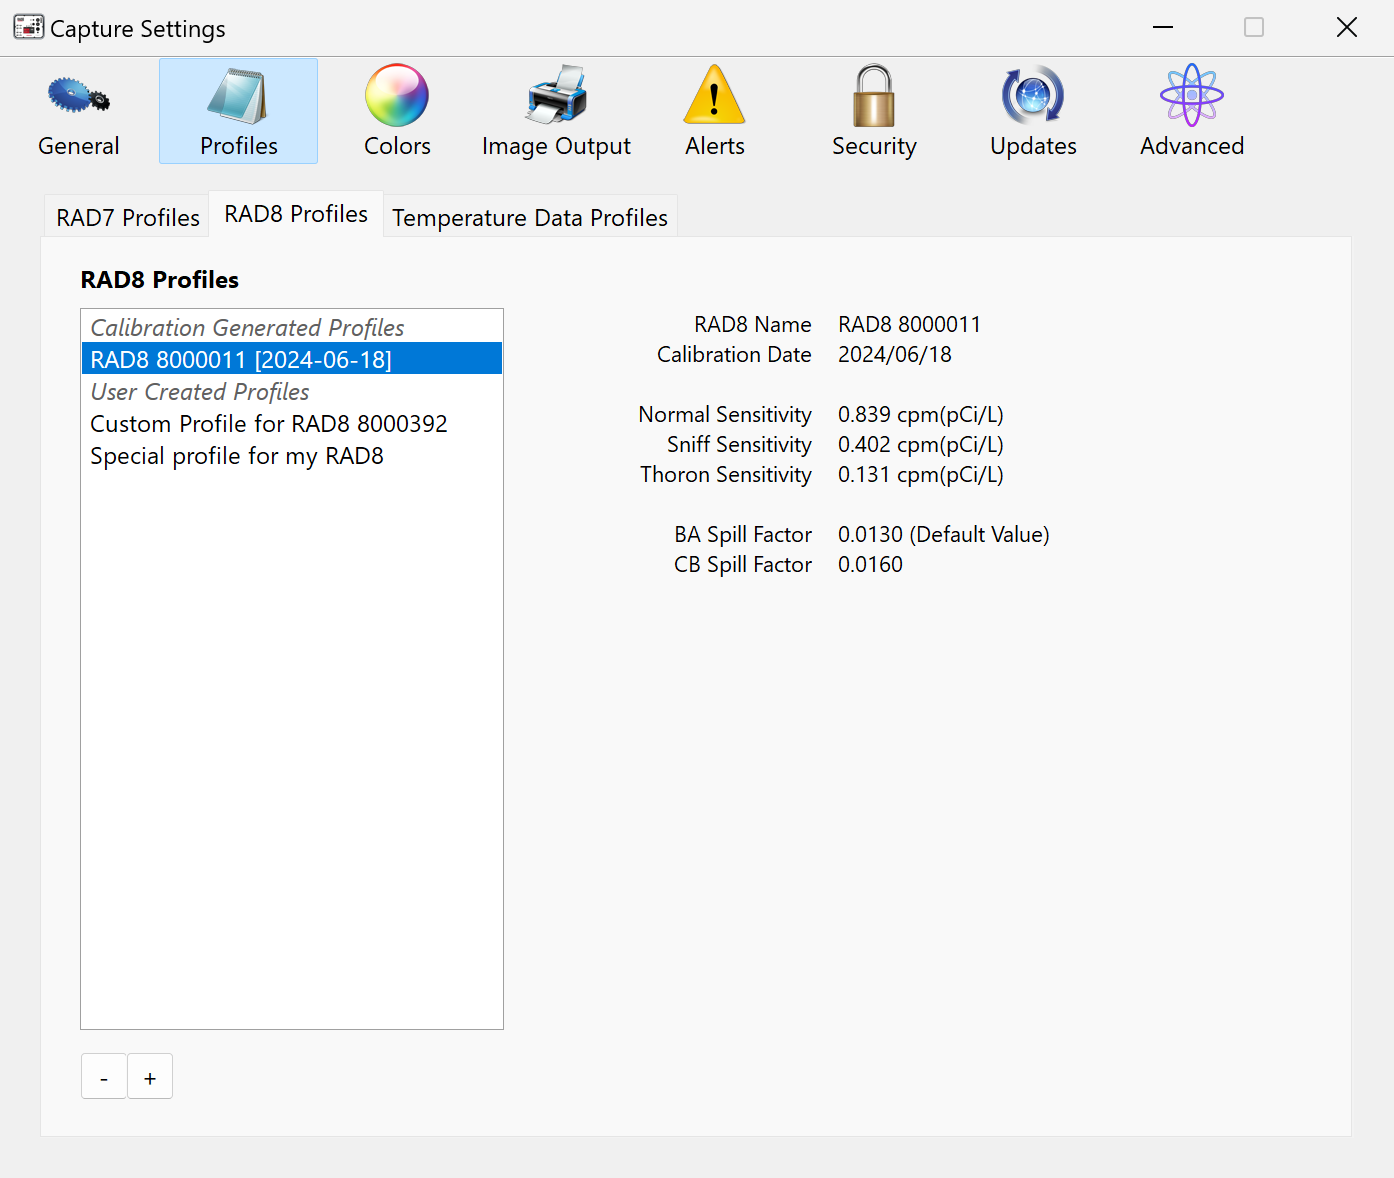The width and height of the screenshot is (1394, 1178).
Task: Click the User Created Profiles header
Action: click(x=200, y=392)
